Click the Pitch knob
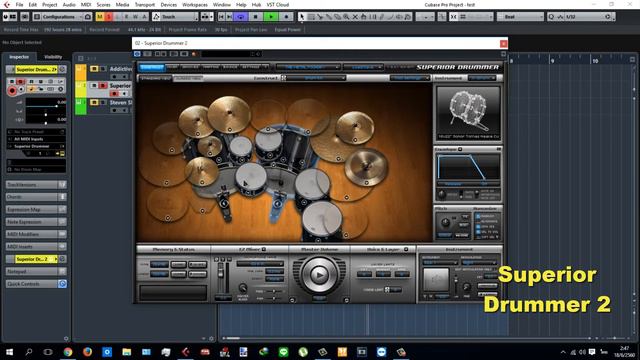Image resolution: width=640 pixels, height=360 pixels. [x=446, y=222]
